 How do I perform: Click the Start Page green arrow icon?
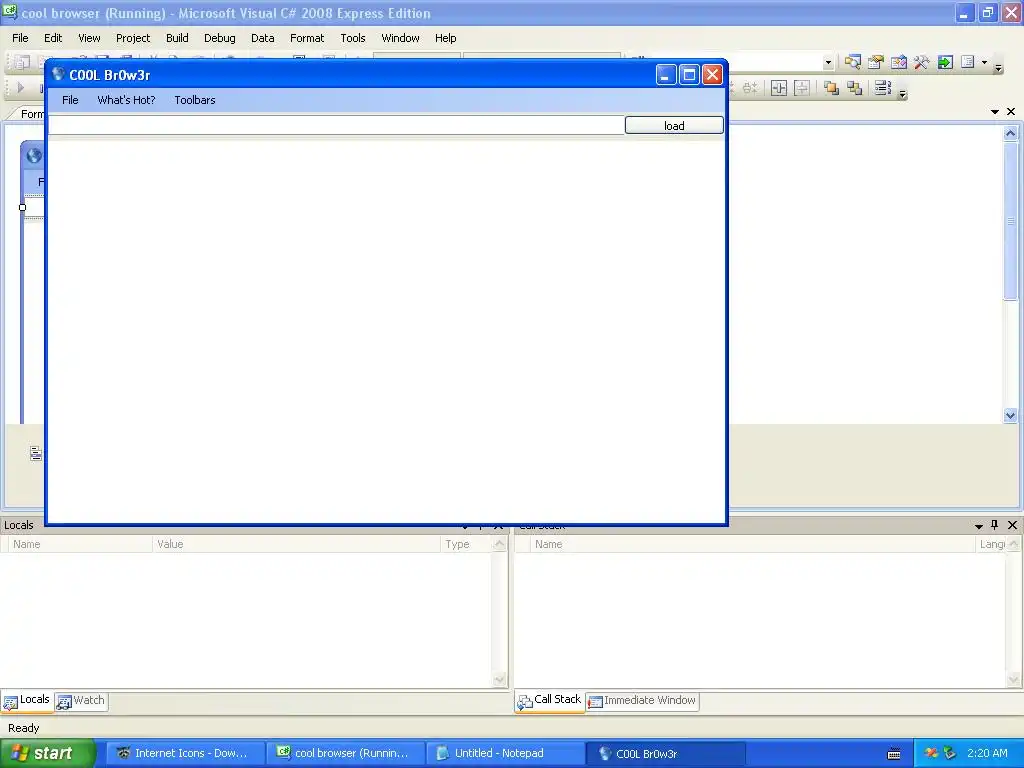[945, 62]
